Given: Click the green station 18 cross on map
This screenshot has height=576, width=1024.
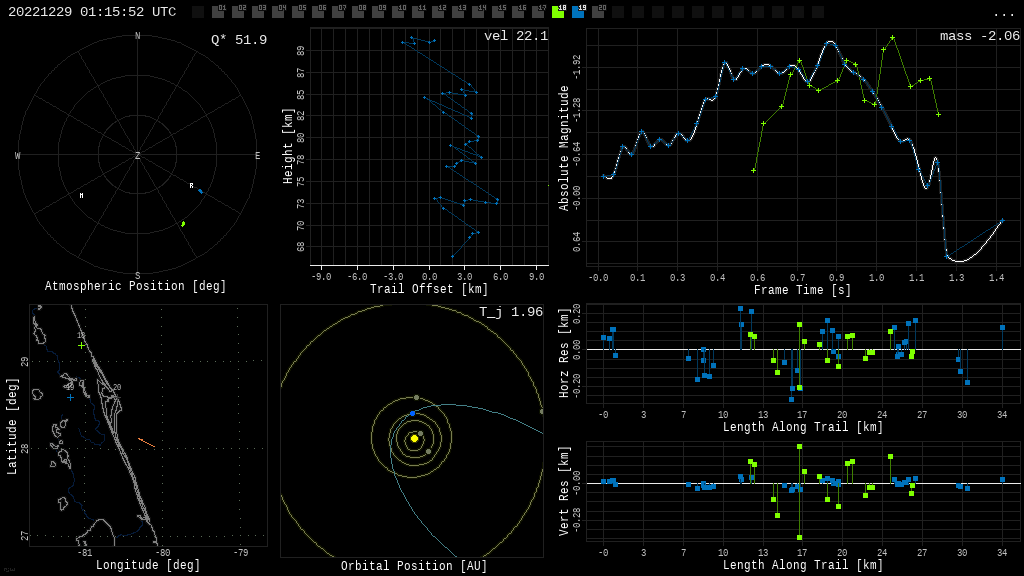Looking at the screenshot, I should (81, 345).
